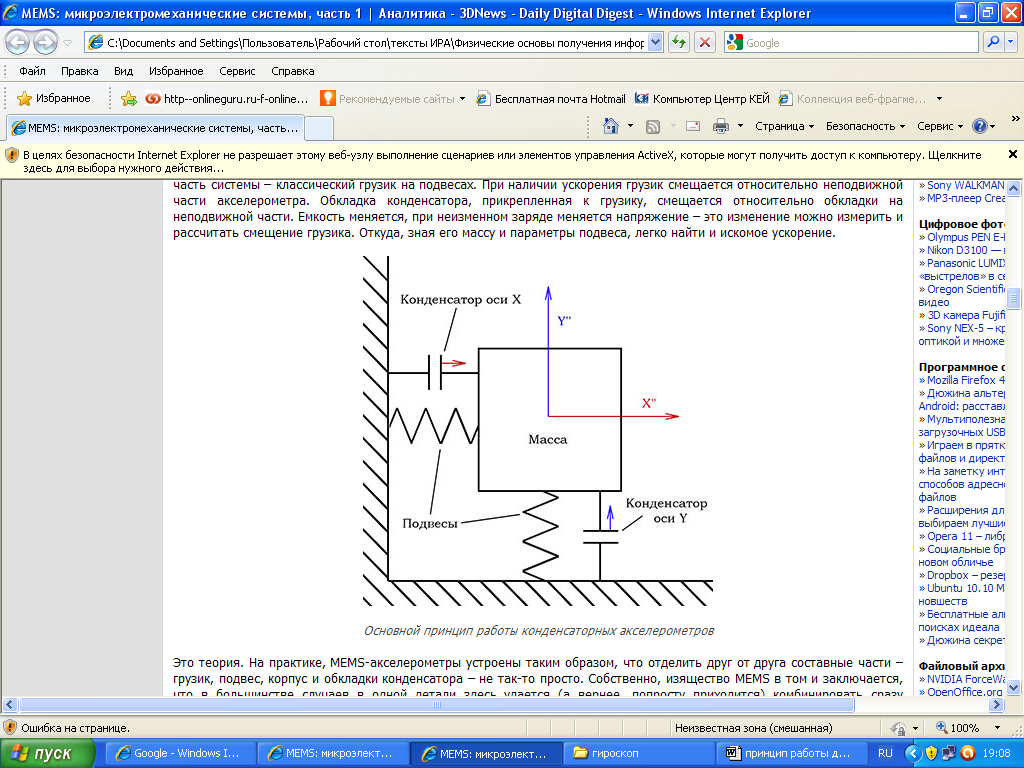Image resolution: width=1024 pixels, height=768 pixels.
Task: Click the пуск Start button
Action: [47, 754]
